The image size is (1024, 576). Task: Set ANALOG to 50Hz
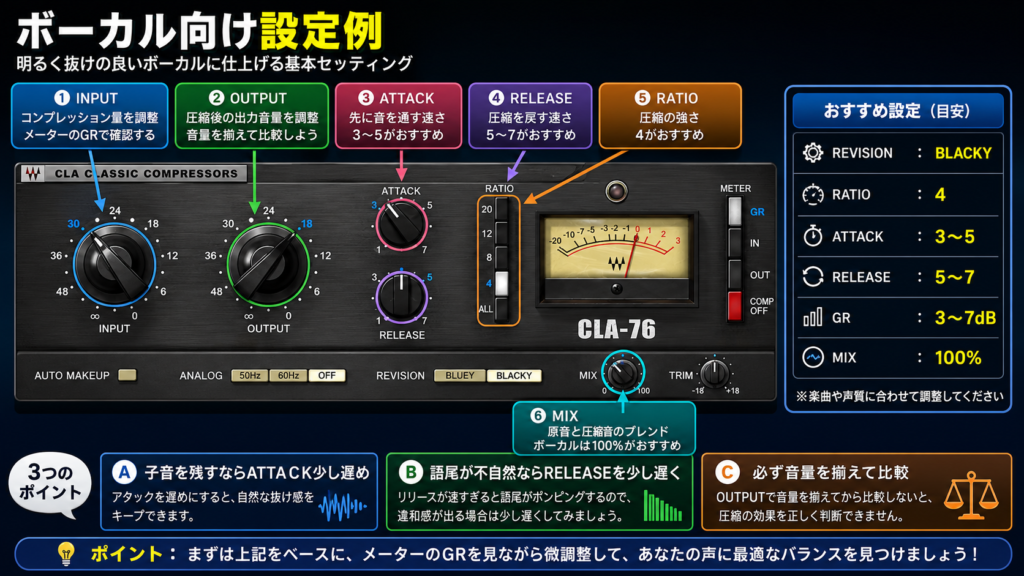tap(249, 376)
